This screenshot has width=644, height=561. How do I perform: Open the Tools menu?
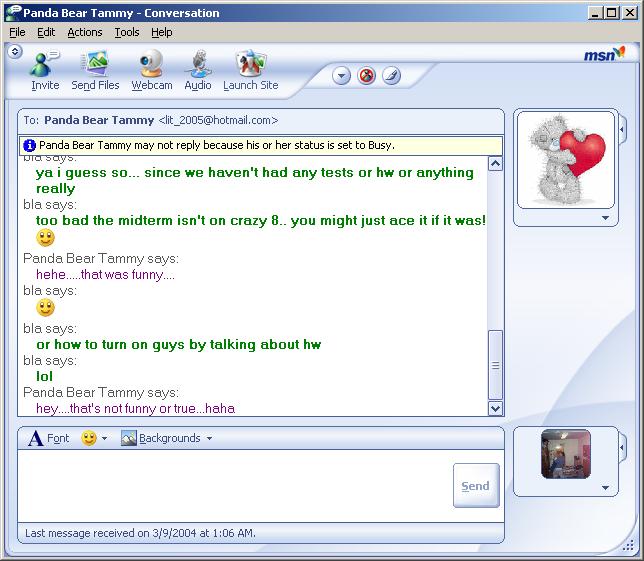pos(127,32)
